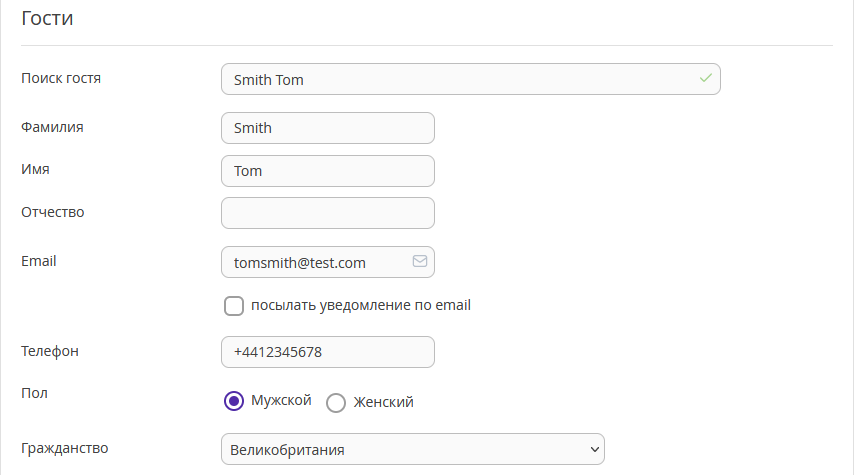Select the Женский radio button
This screenshot has height=475, width=854.
tap(336, 403)
